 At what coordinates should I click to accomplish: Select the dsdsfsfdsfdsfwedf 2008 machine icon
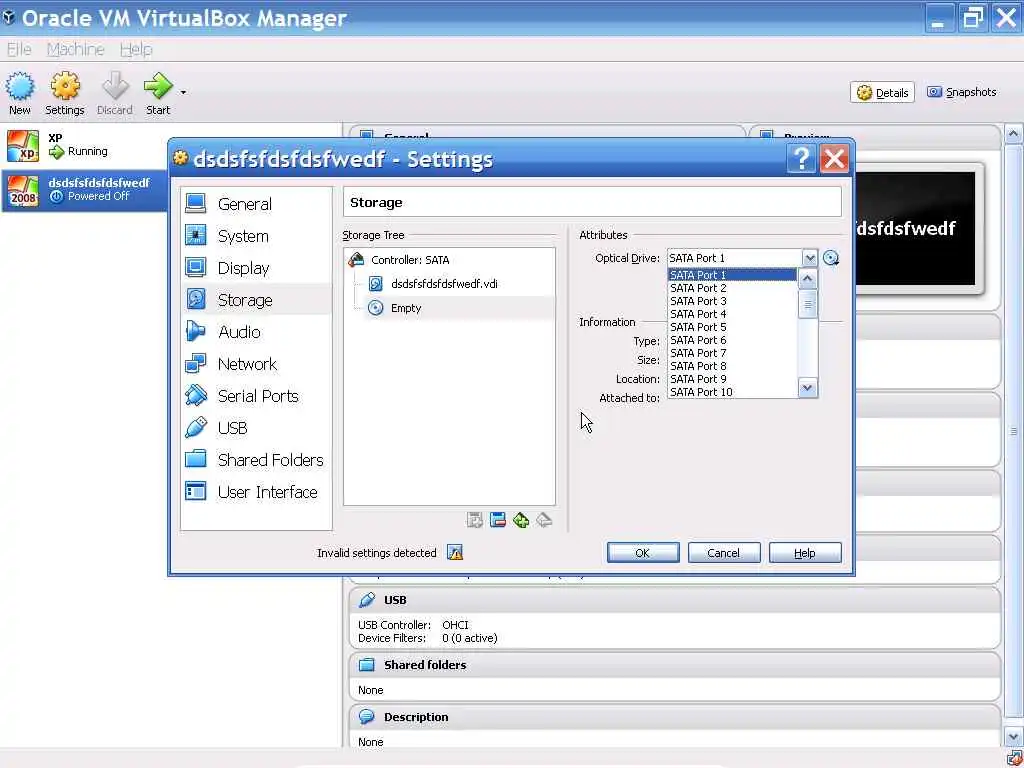point(23,191)
